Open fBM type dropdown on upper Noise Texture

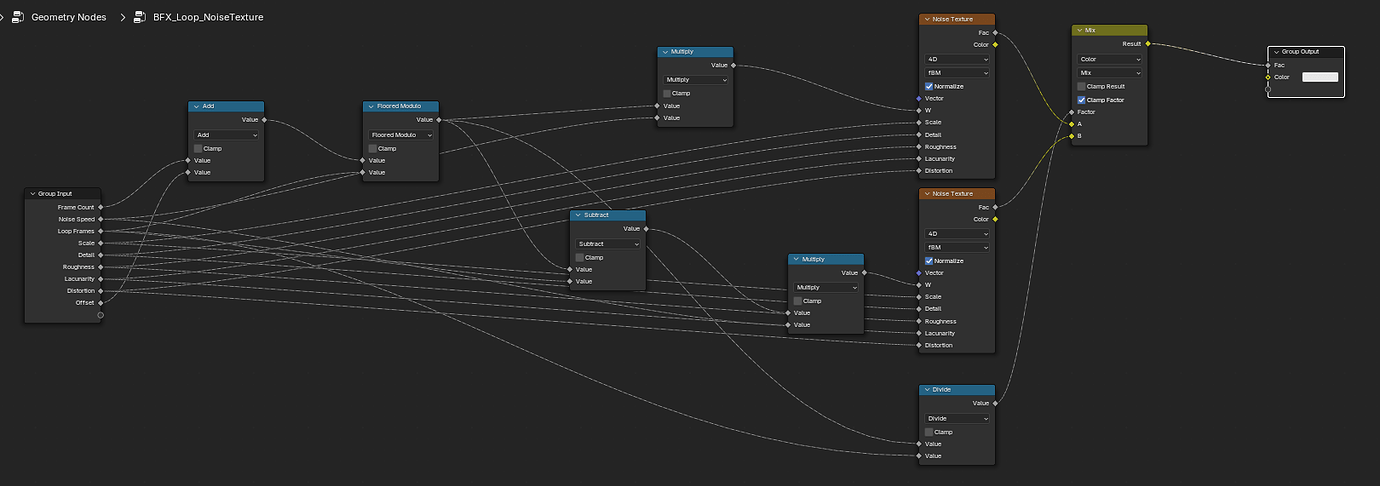click(957, 72)
